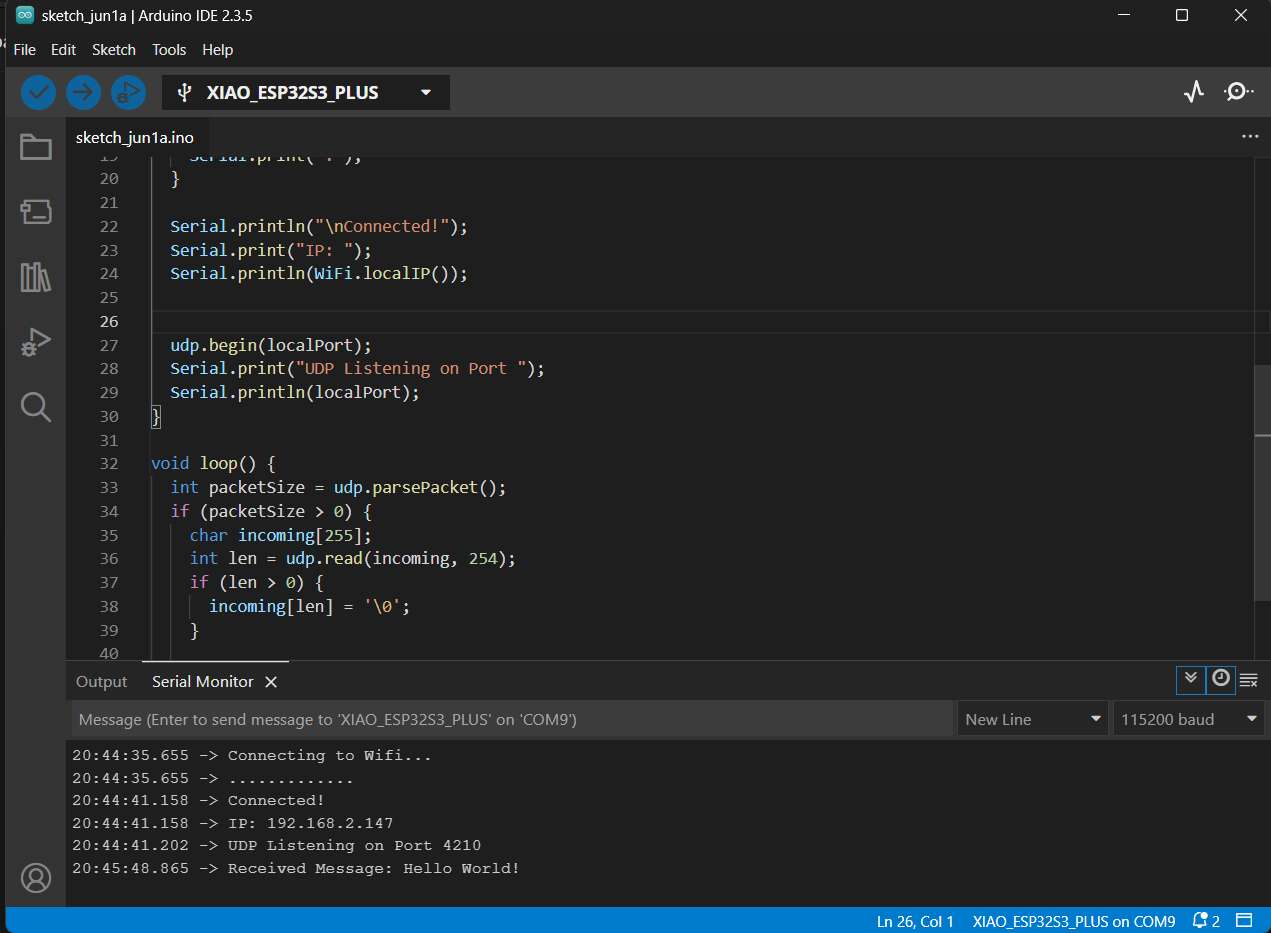Click the char incoming[255]; line

pos(281,536)
